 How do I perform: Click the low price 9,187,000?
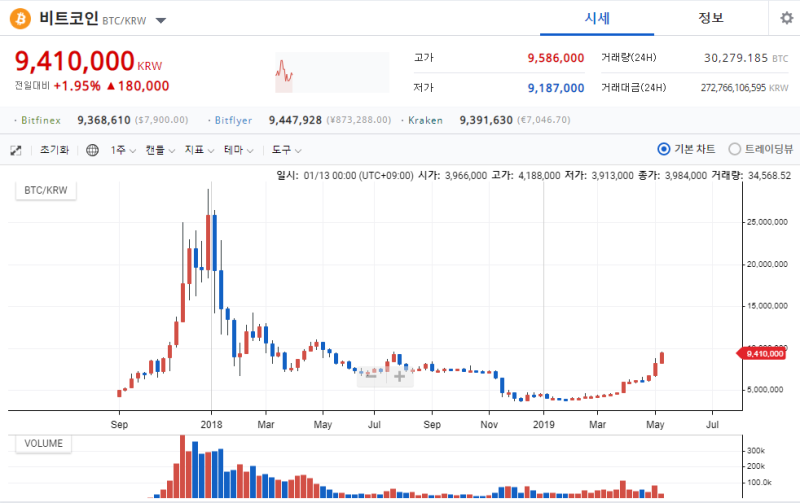tap(556, 88)
